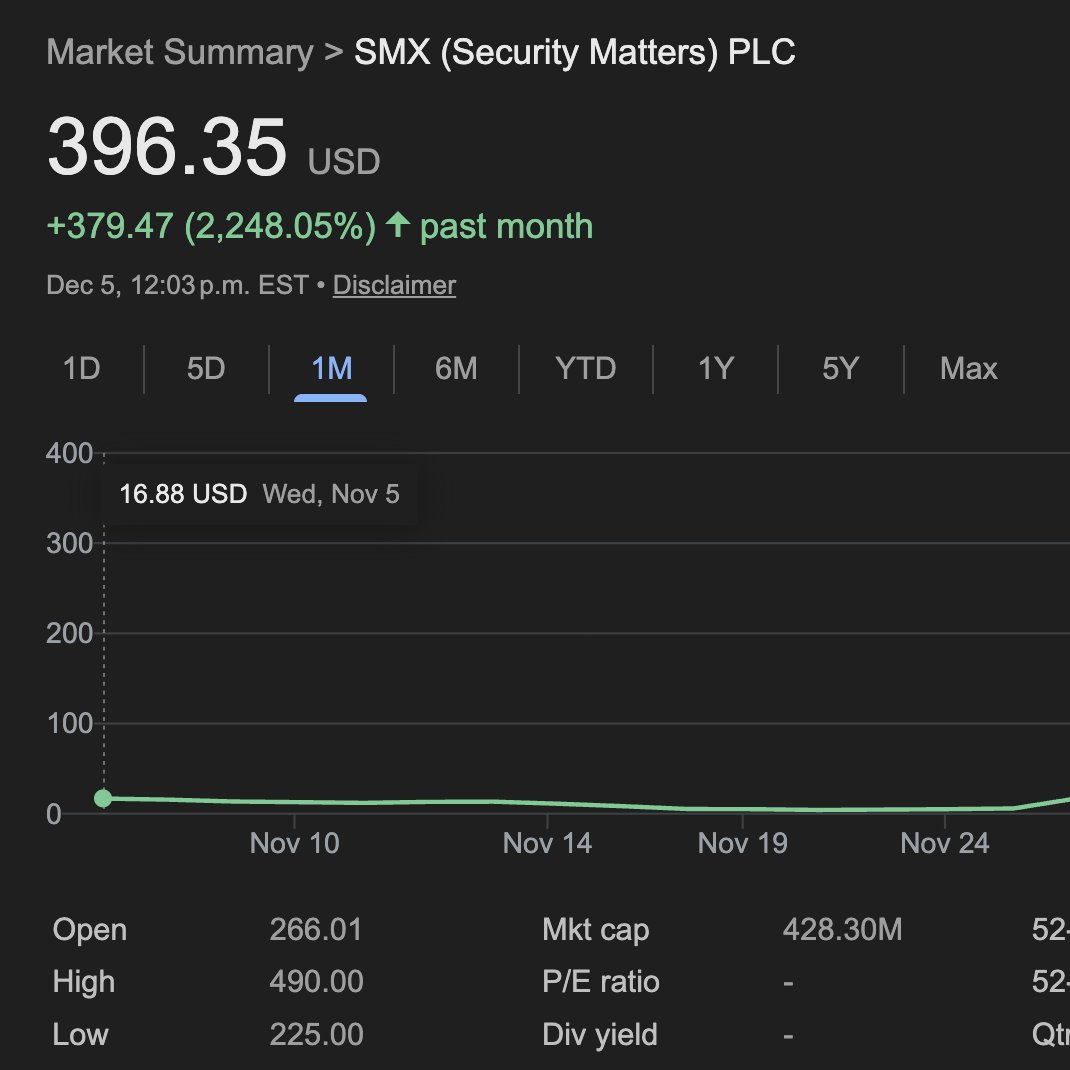Click the Nov 14 axis label
The height and width of the screenshot is (1070, 1070).
(547, 843)
